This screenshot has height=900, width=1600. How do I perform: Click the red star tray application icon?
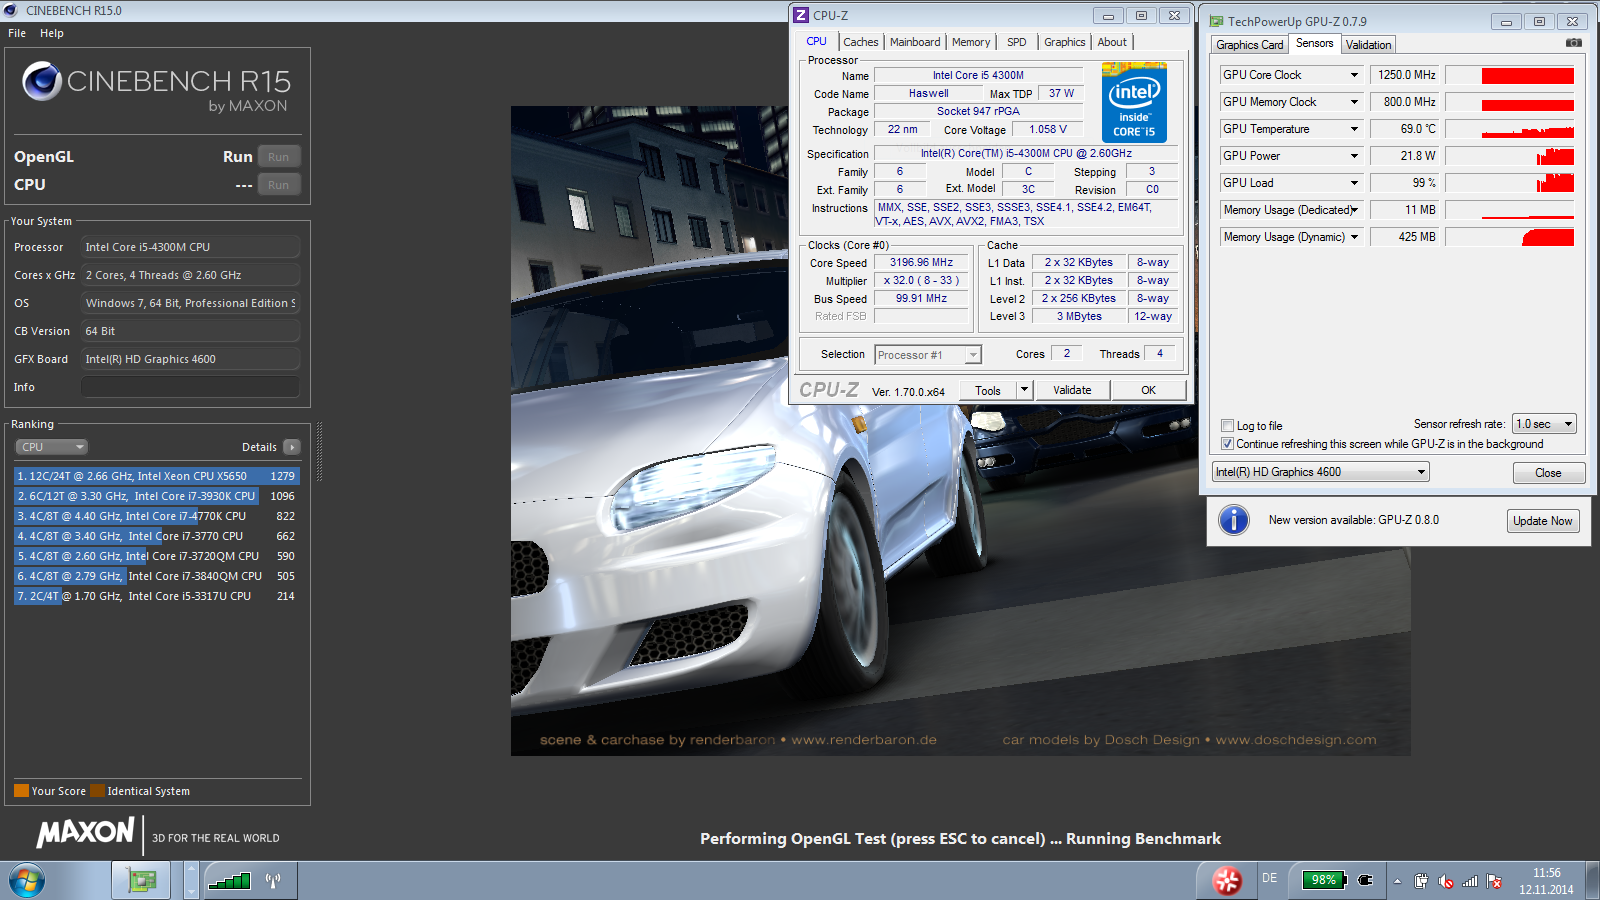pos(1226,880)
